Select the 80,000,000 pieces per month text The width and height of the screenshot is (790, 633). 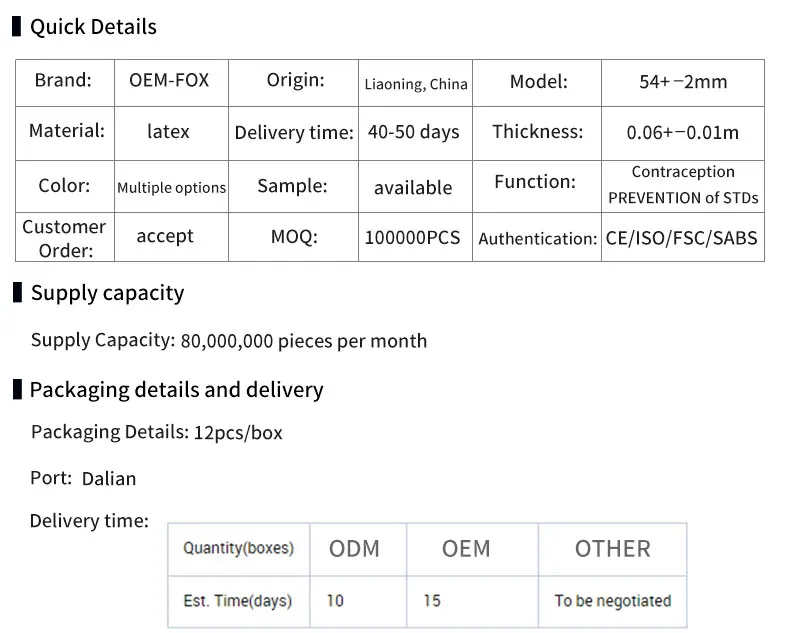[x=304, y=341]
